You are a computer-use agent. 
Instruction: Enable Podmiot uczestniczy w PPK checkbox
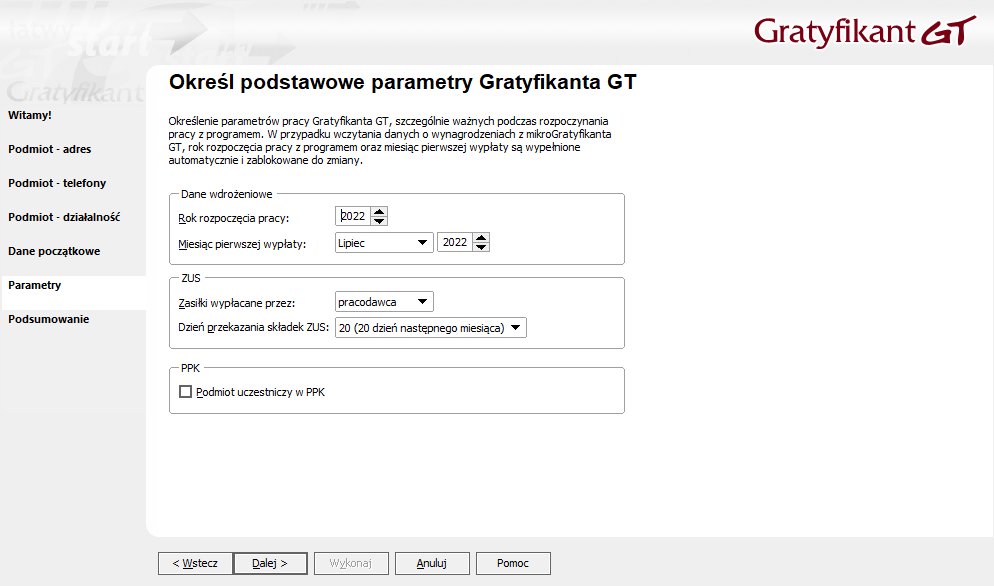(186, 392)
